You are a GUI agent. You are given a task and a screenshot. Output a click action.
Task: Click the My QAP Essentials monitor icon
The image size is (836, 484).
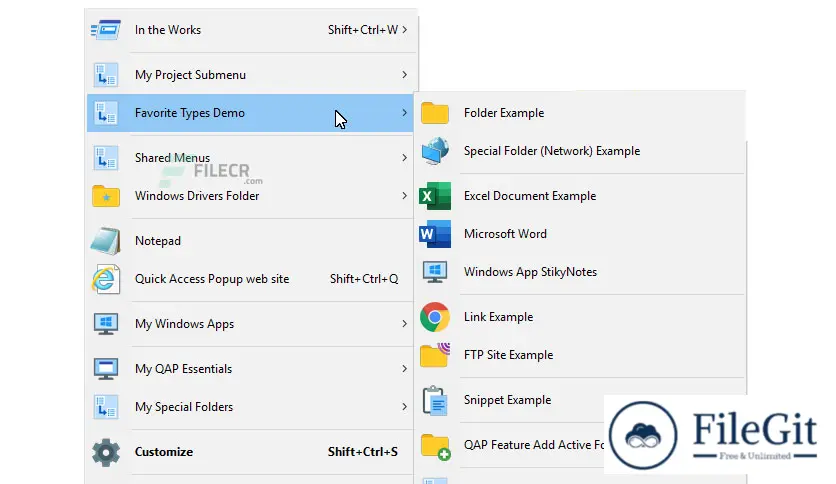(x=106, y=369)
